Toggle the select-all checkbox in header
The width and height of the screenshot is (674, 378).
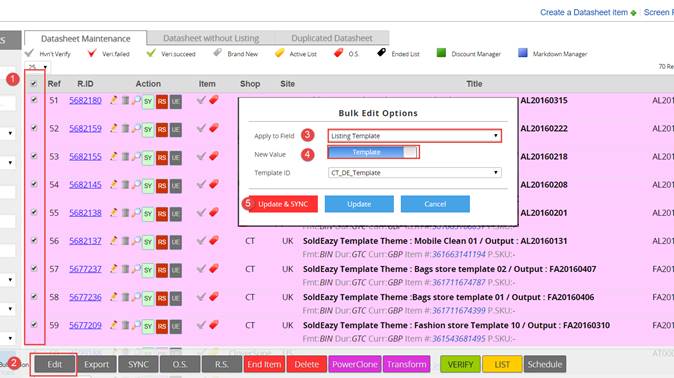click(34, 84)
